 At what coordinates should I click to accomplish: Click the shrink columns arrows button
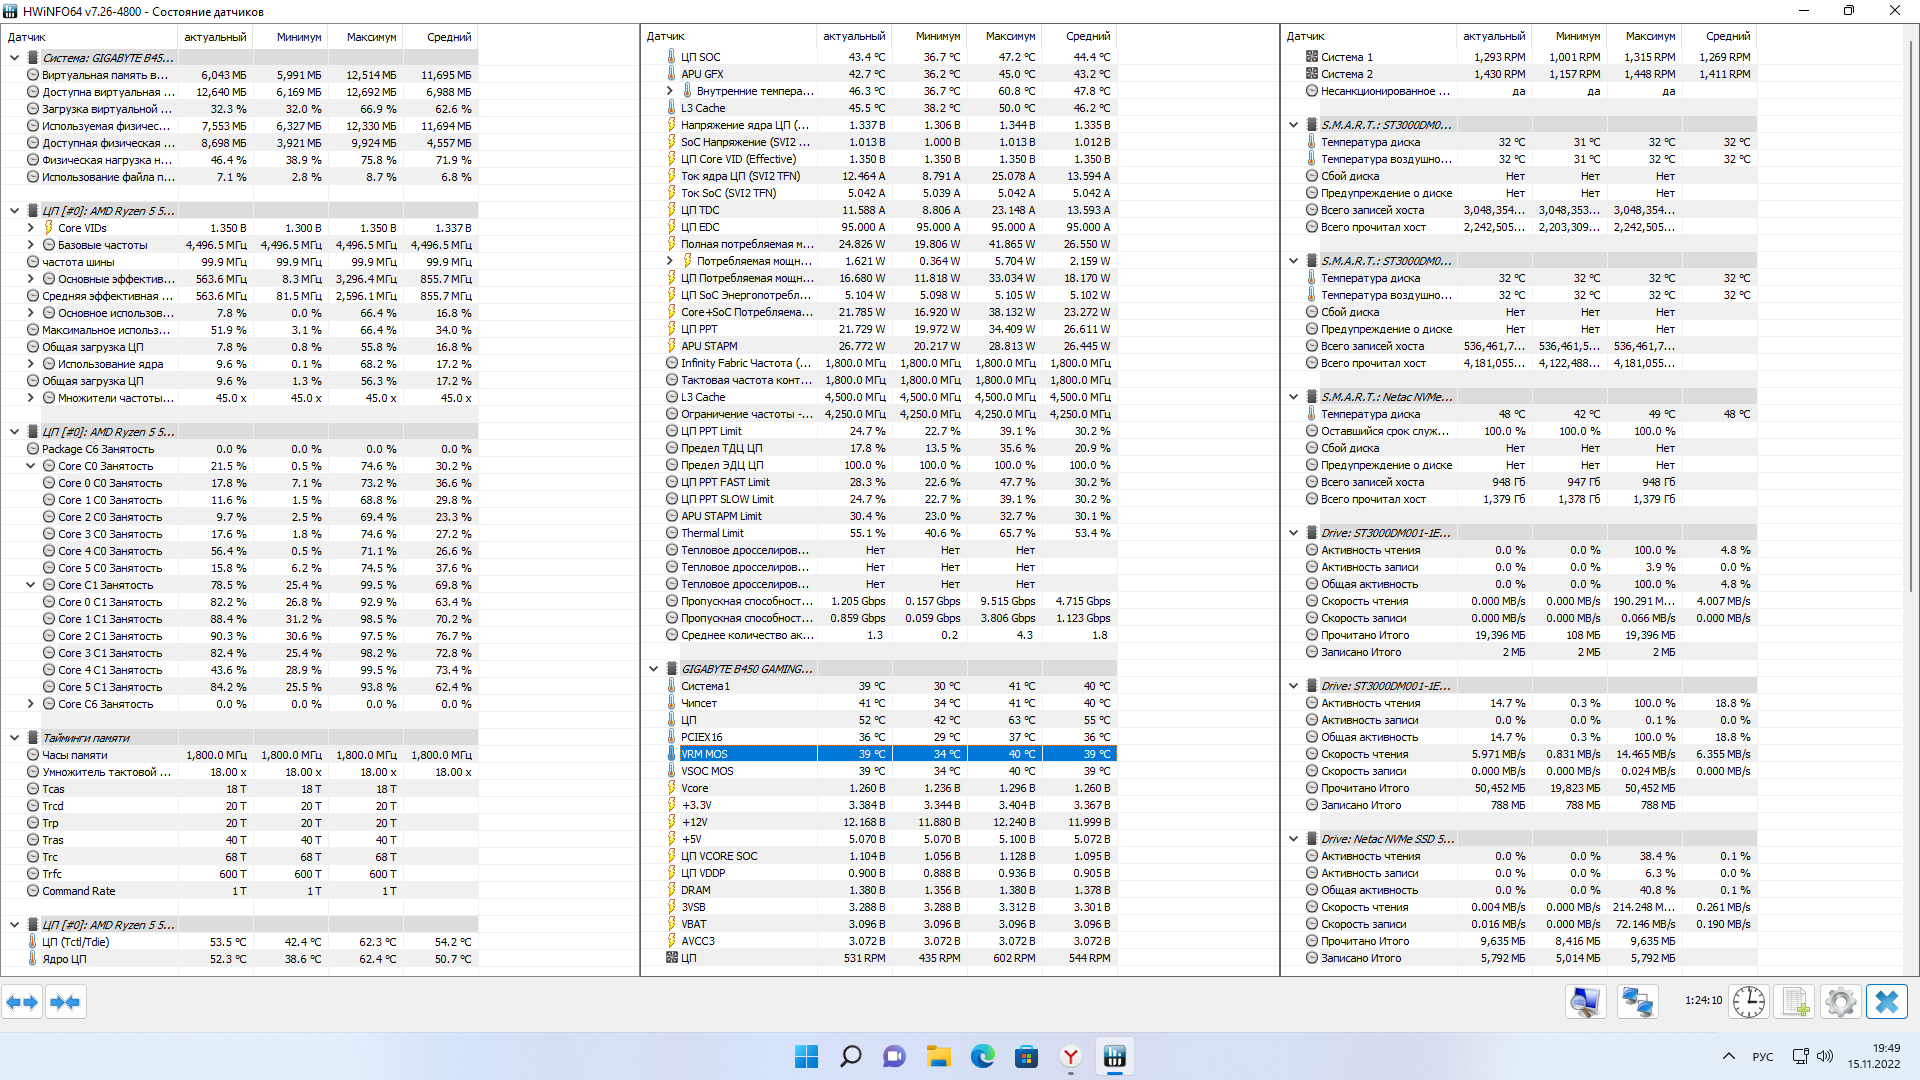point(65,1002)
